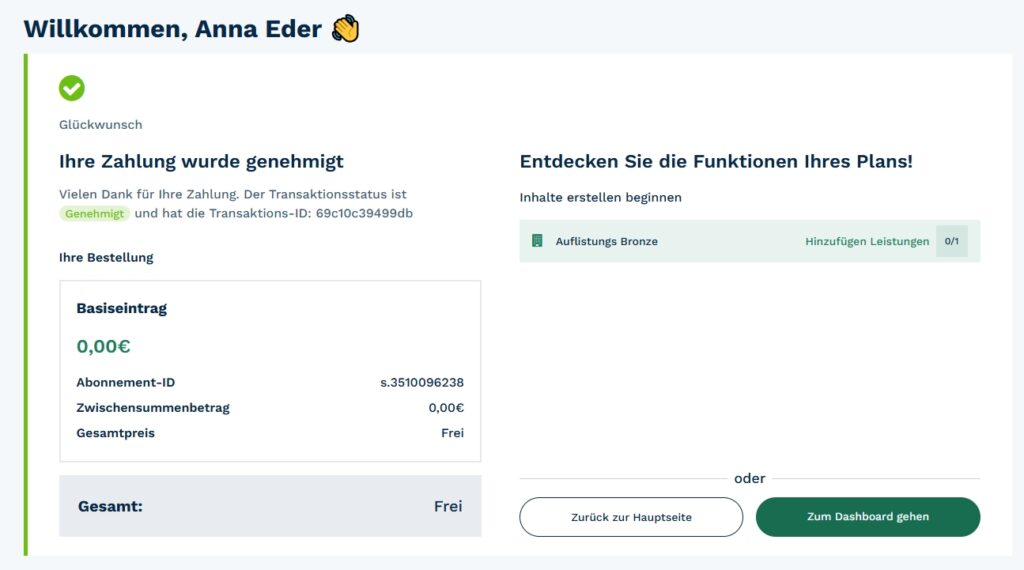Go to dashboard via Zum Dashboard gehen
1024x570 pixels.
[867, 517]
